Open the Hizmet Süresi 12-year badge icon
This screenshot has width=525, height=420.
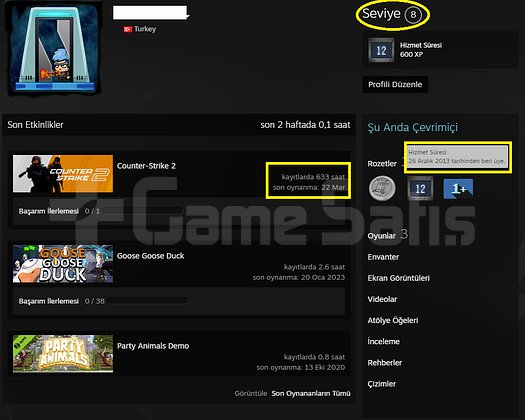(381, 50)
